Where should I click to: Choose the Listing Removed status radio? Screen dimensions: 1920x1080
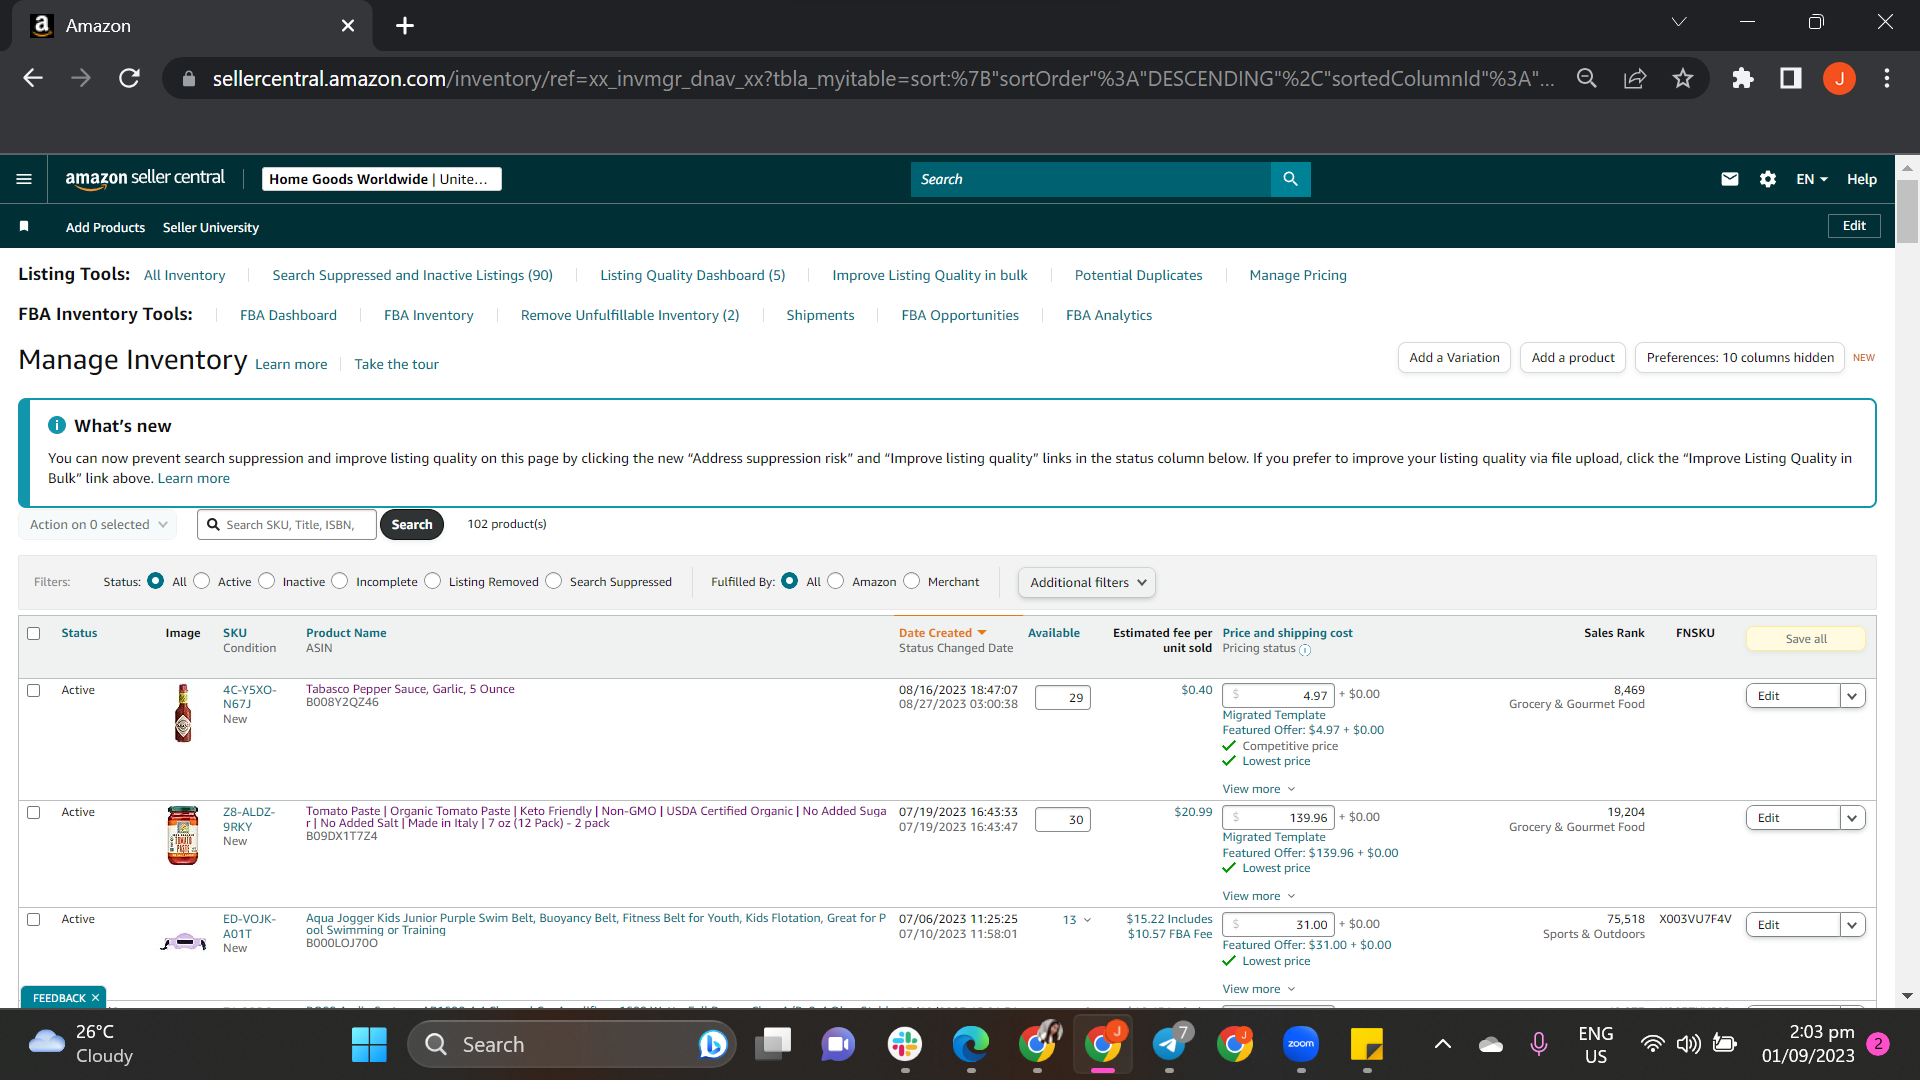point(433,581)
